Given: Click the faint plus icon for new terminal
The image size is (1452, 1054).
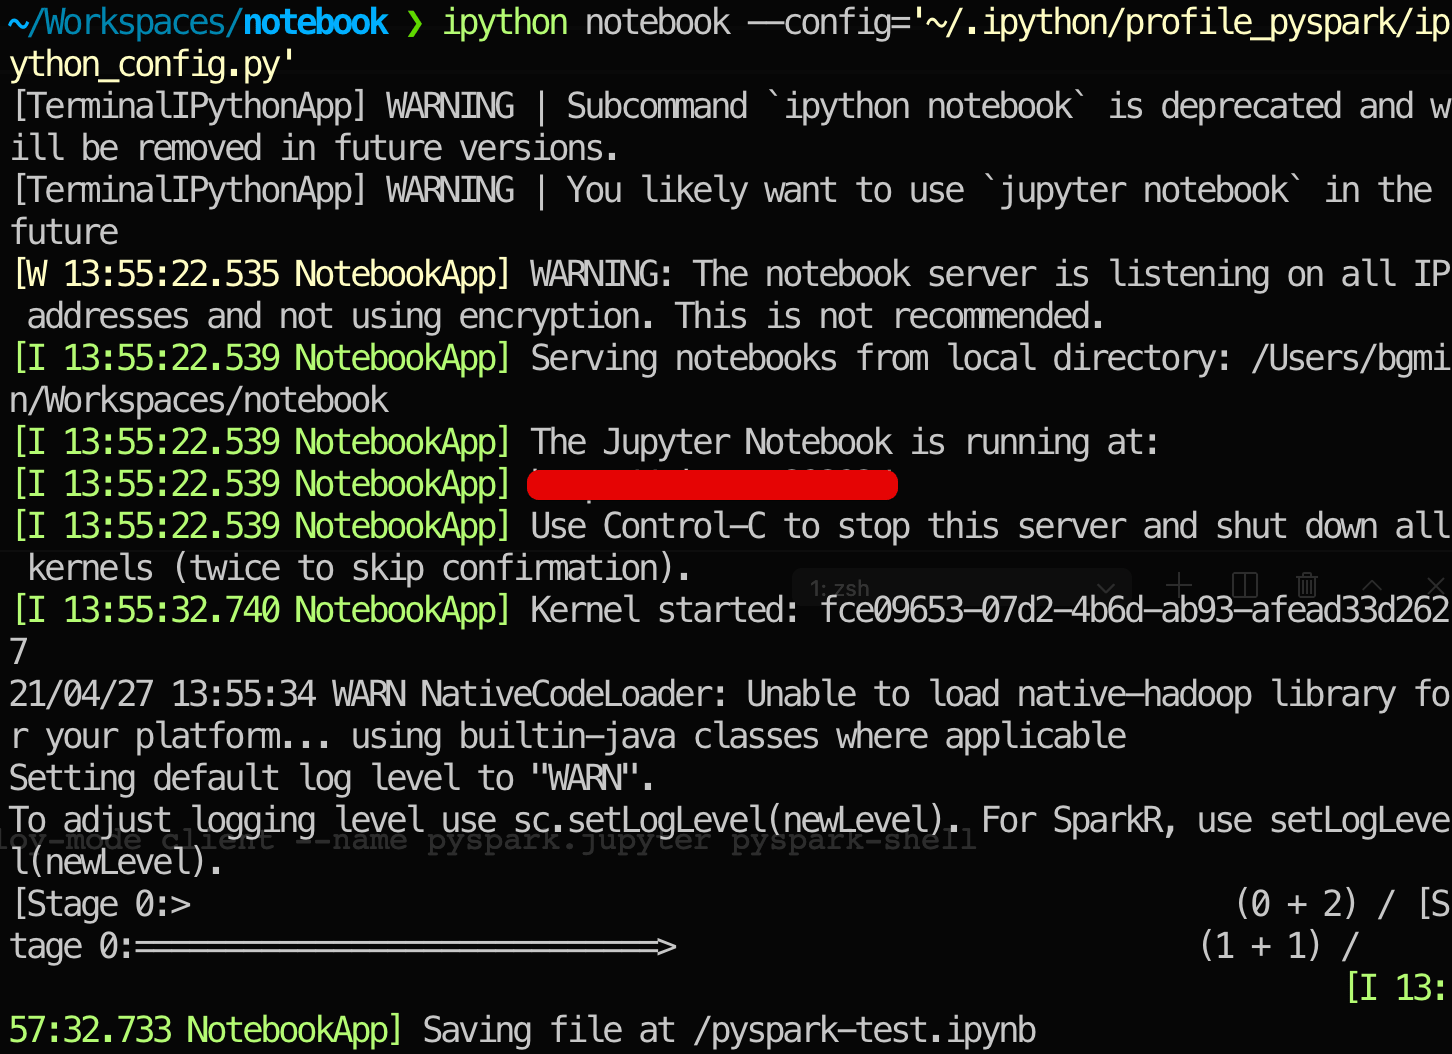Looking at the screenshot, I should 1179,585.
